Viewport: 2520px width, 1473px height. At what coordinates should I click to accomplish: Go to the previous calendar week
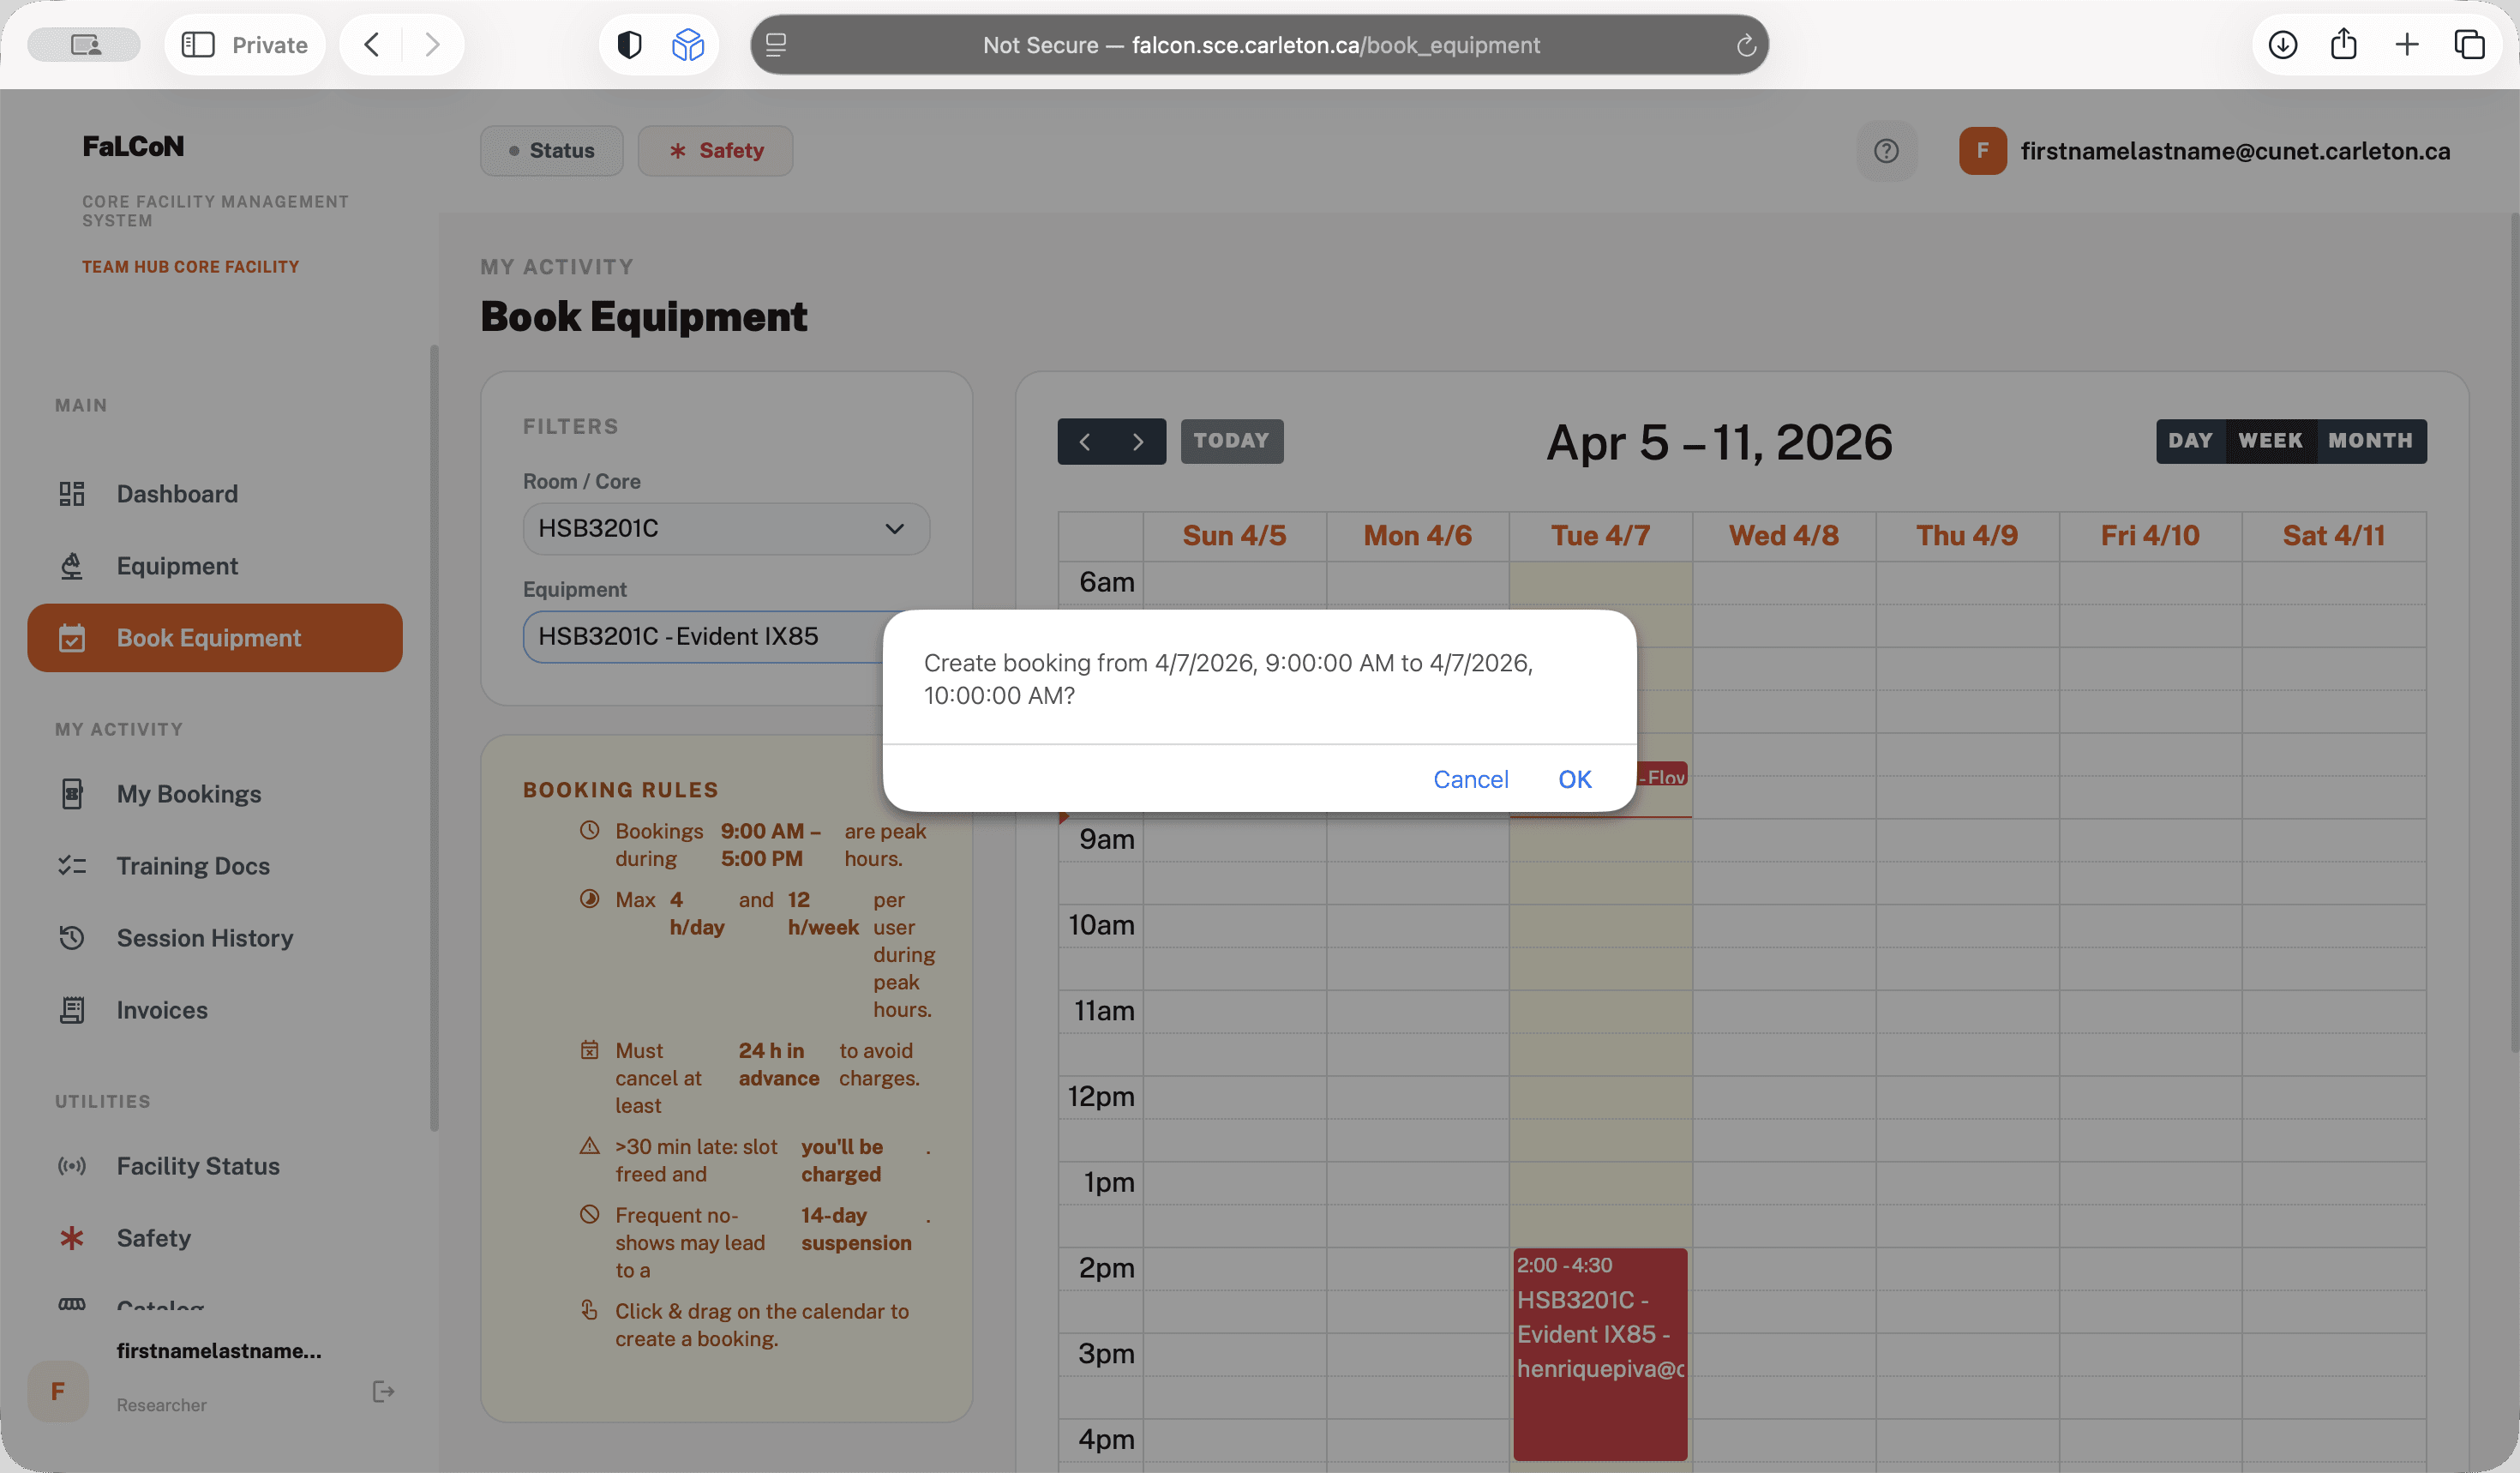(x=1085, y=441)
